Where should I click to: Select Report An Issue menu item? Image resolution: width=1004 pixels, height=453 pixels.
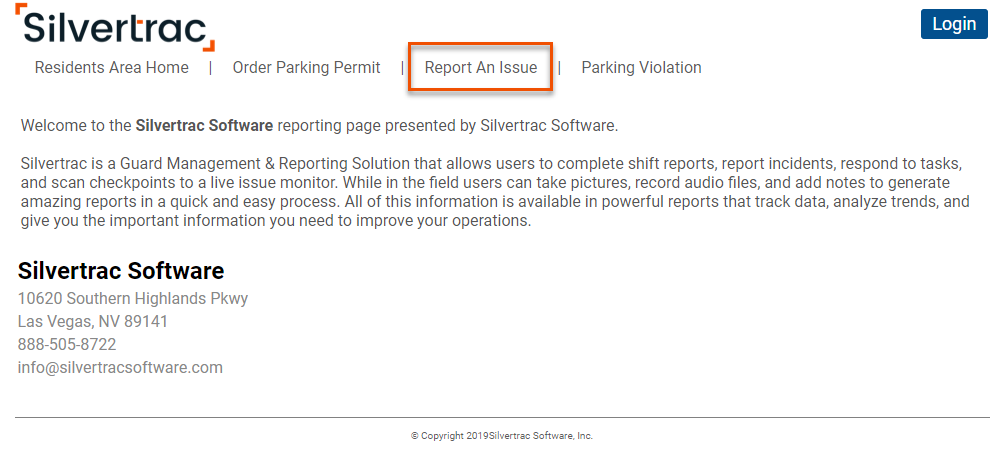(481, 68)
